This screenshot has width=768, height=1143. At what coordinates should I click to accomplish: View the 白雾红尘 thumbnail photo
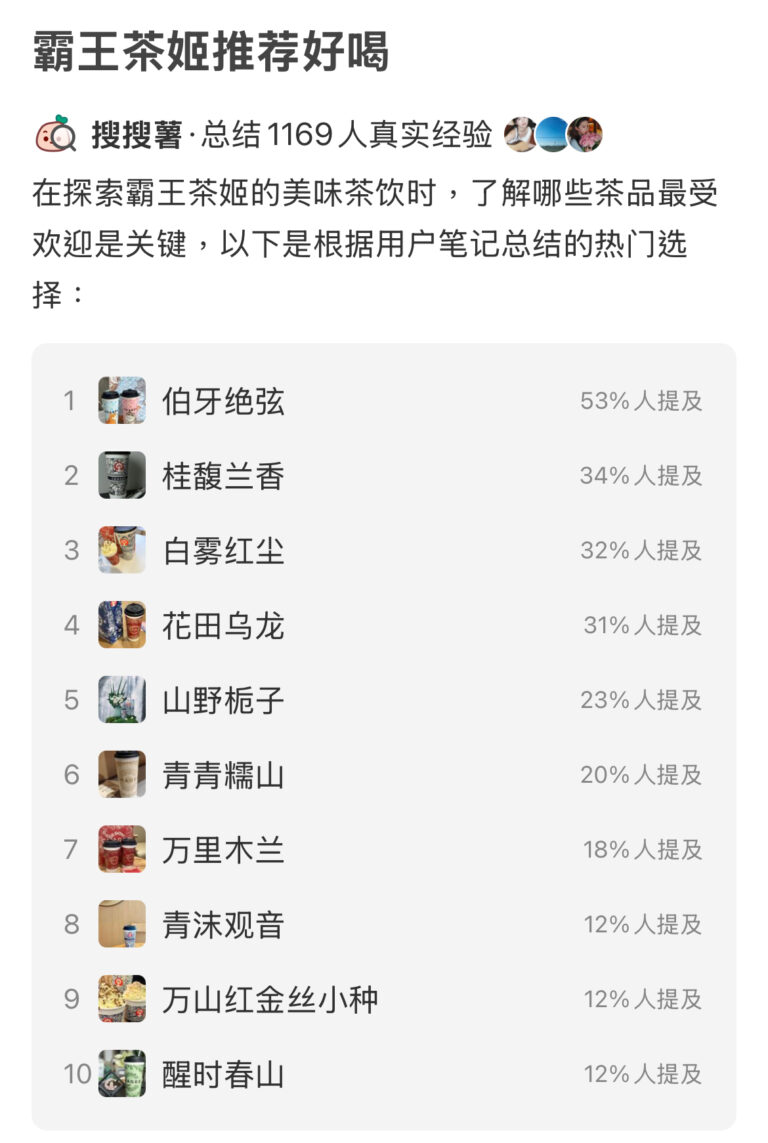point(122,550)
